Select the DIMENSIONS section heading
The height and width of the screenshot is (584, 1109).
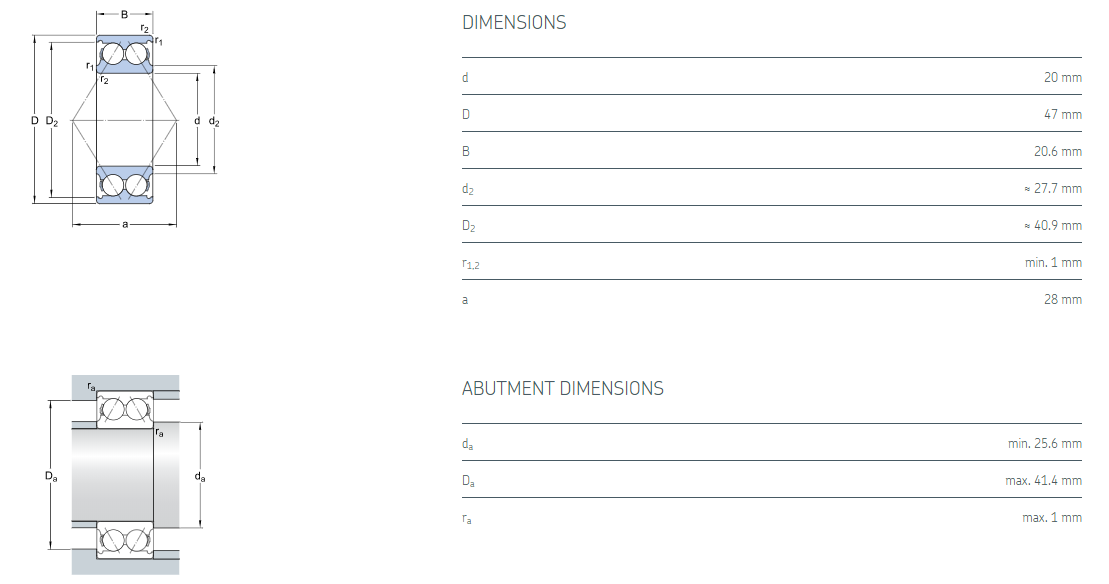point(514,22)
